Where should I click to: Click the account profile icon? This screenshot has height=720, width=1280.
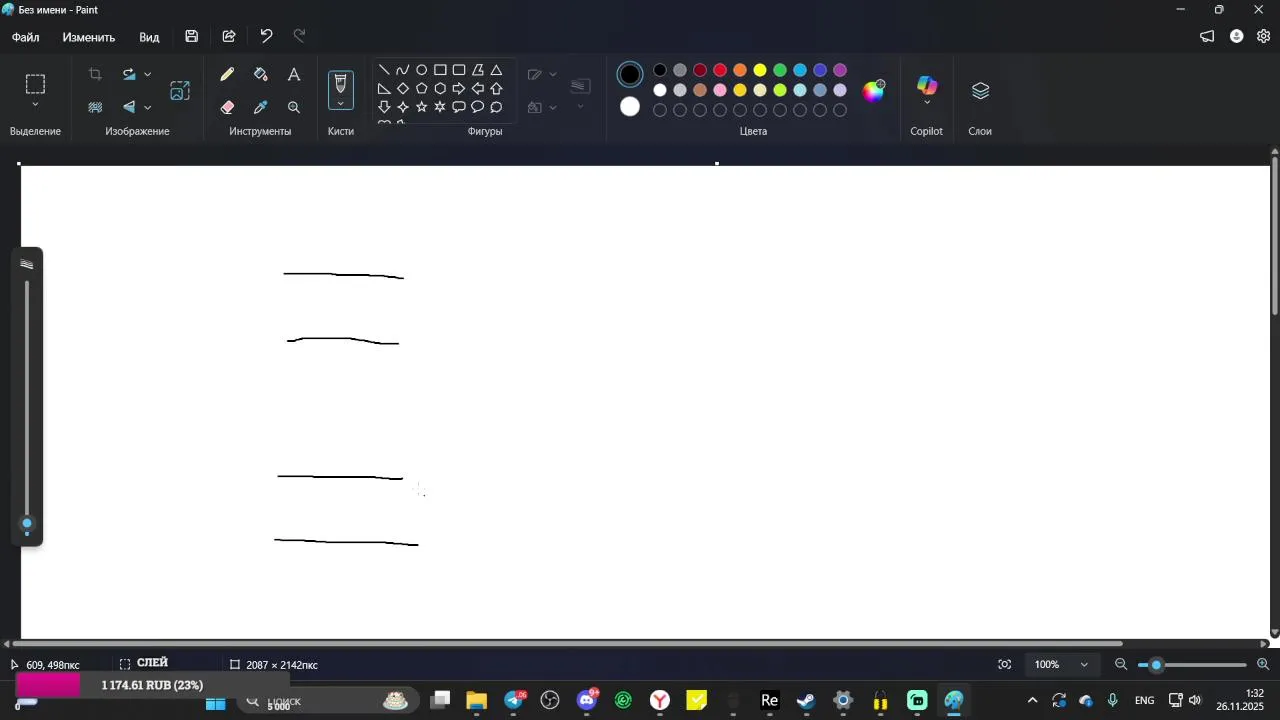(1237, 36)
